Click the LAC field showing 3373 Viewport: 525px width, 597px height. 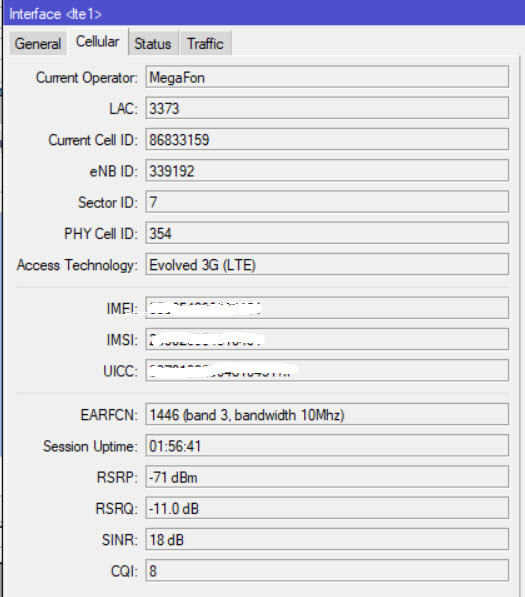(327, 108)
